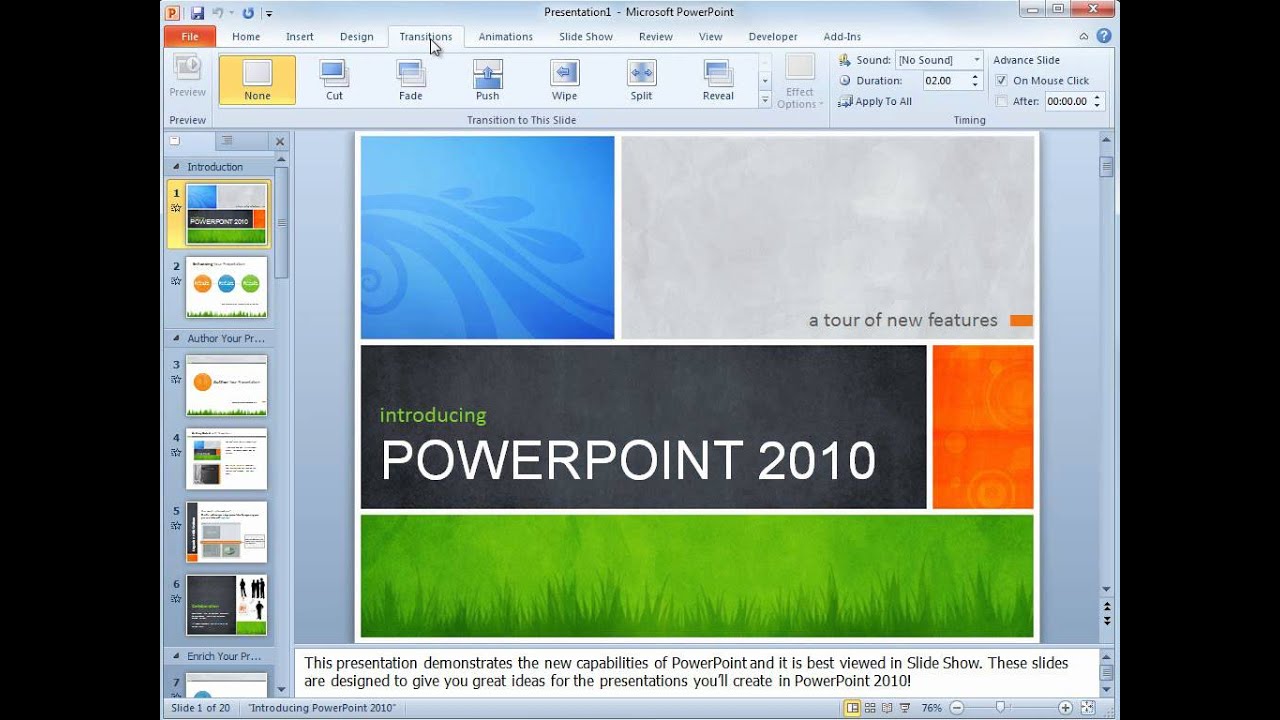This screenshot has width=1280, height=720.
Task: Save the presentation from Quick Access
Action: 197,13
